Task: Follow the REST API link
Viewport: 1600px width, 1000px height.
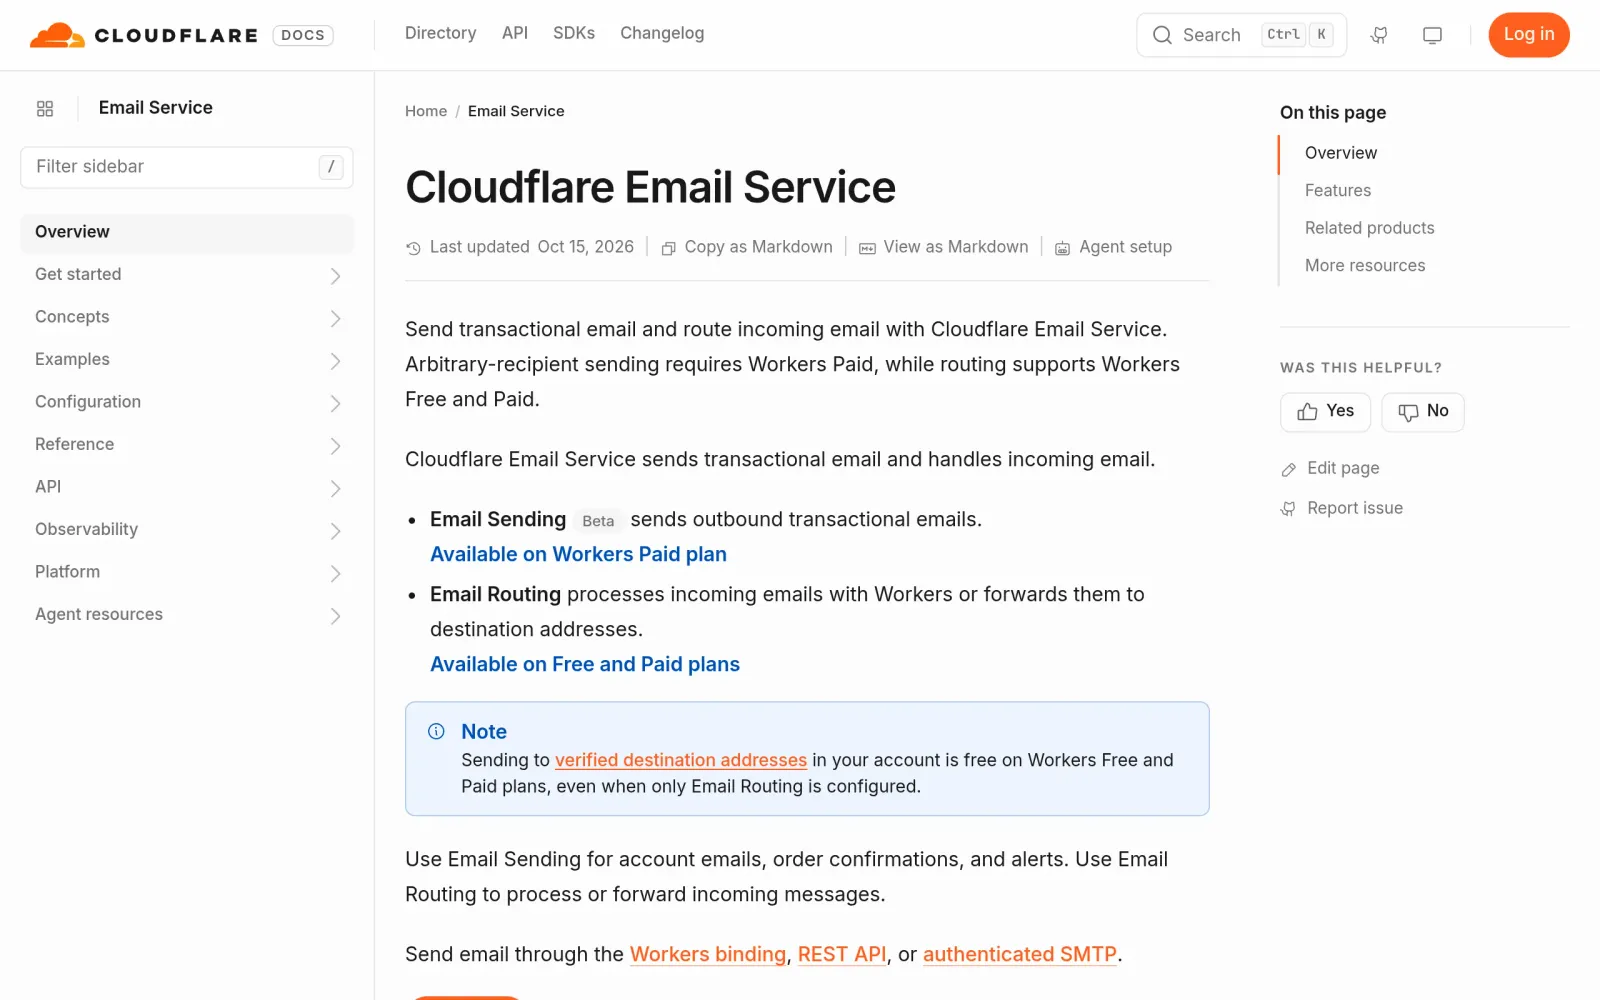Action: (842, 954)
